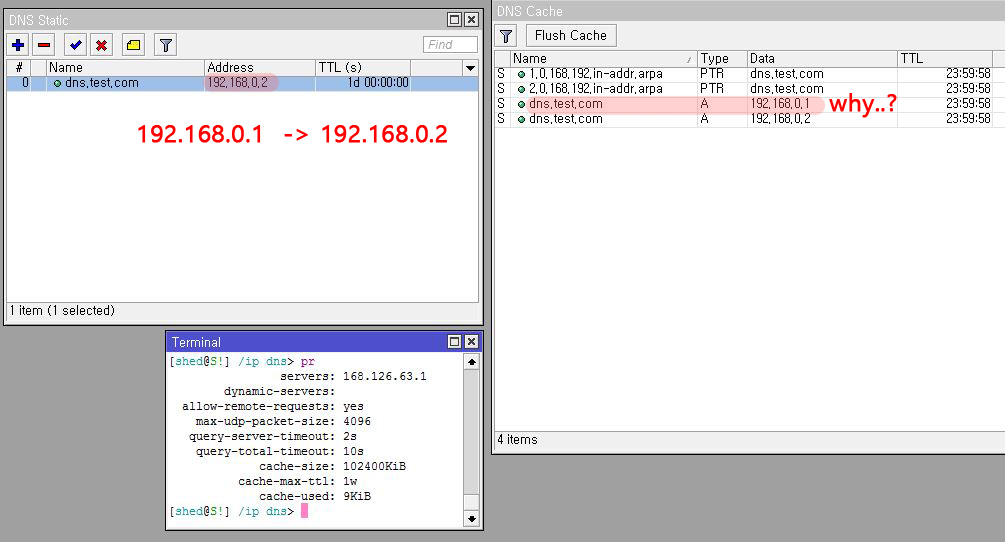The width and height of the screenshot is (1005, 542).
Task: Click address 192.168.0.2 in DNS Static
Action: (237, 83)
